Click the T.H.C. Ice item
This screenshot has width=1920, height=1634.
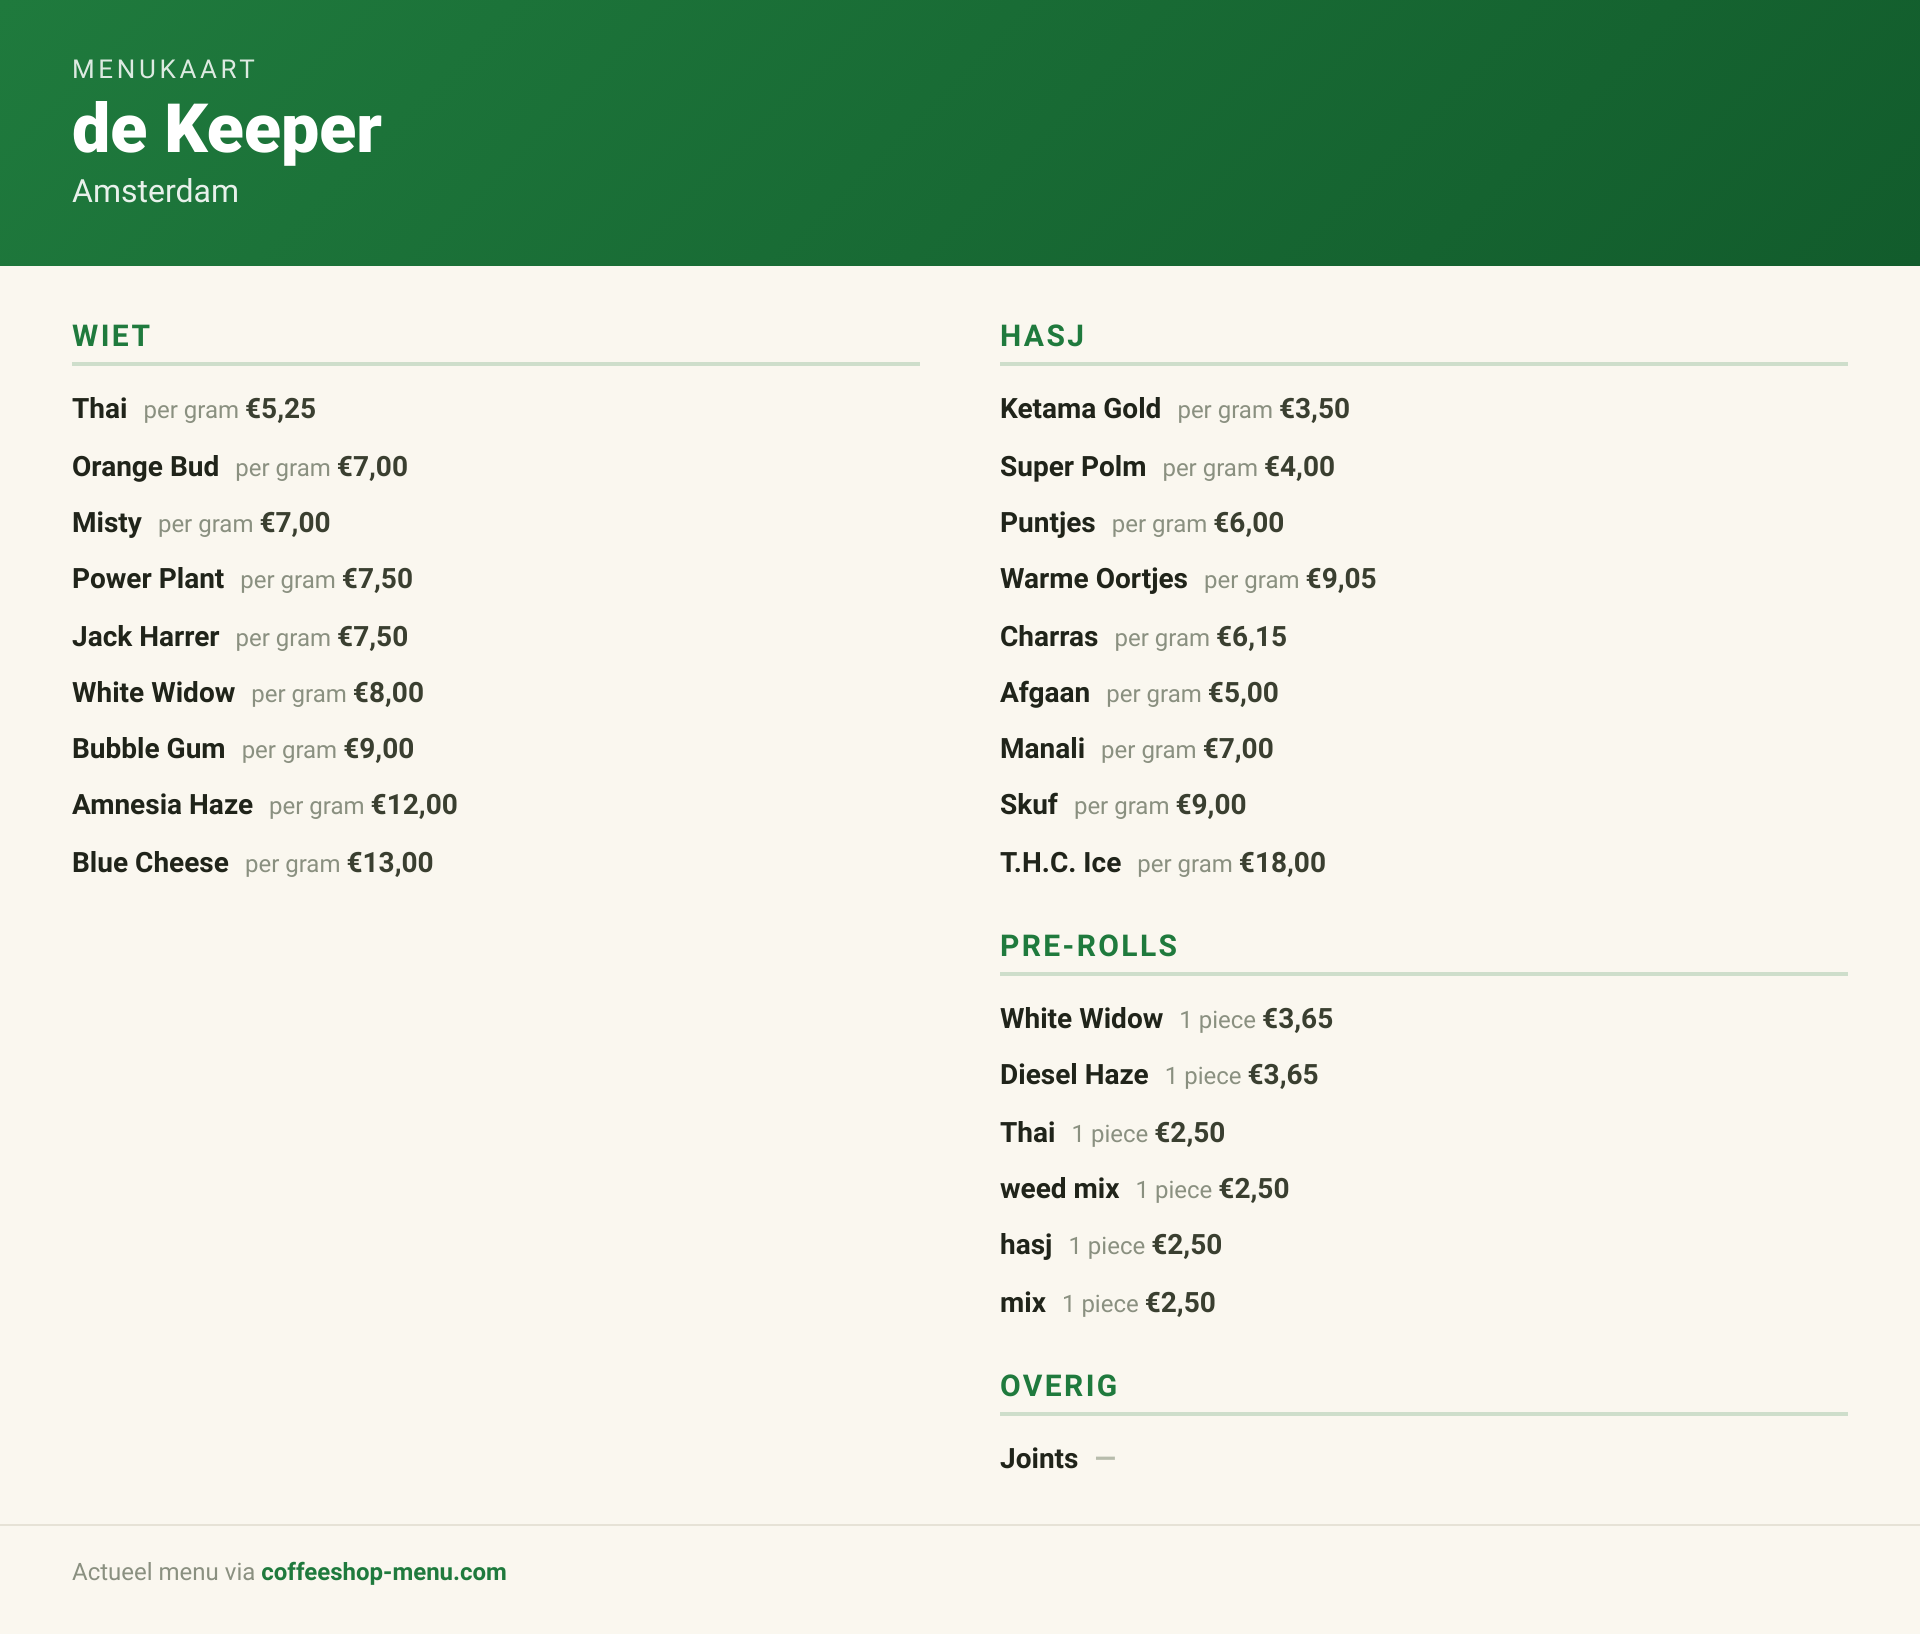pyautogui.click(x=1060, y=863)
